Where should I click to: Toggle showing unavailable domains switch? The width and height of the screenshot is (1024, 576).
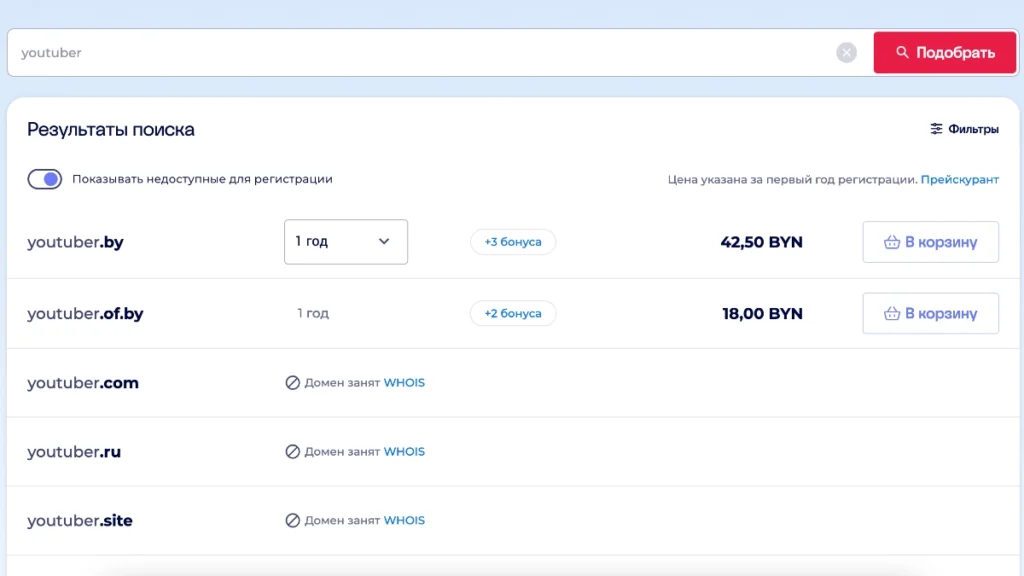click(44, 179)
